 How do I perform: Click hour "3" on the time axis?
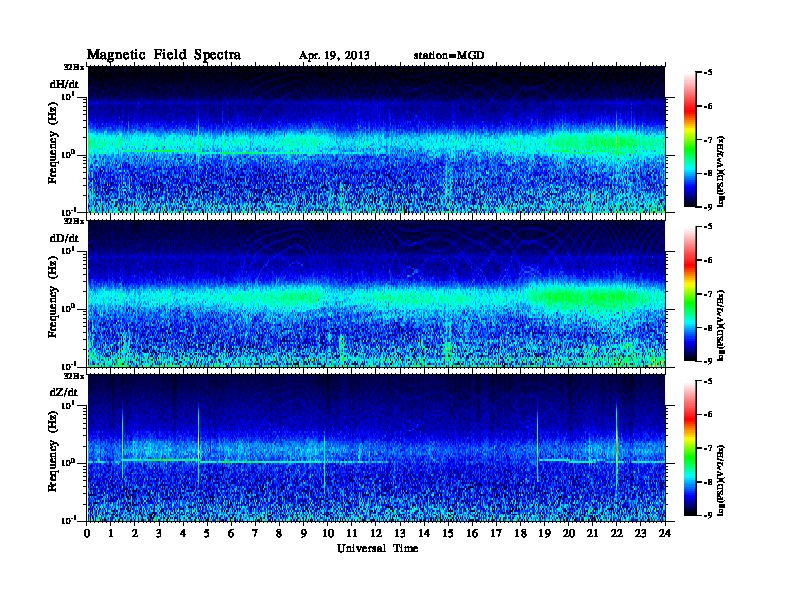(x=159, y=534)
